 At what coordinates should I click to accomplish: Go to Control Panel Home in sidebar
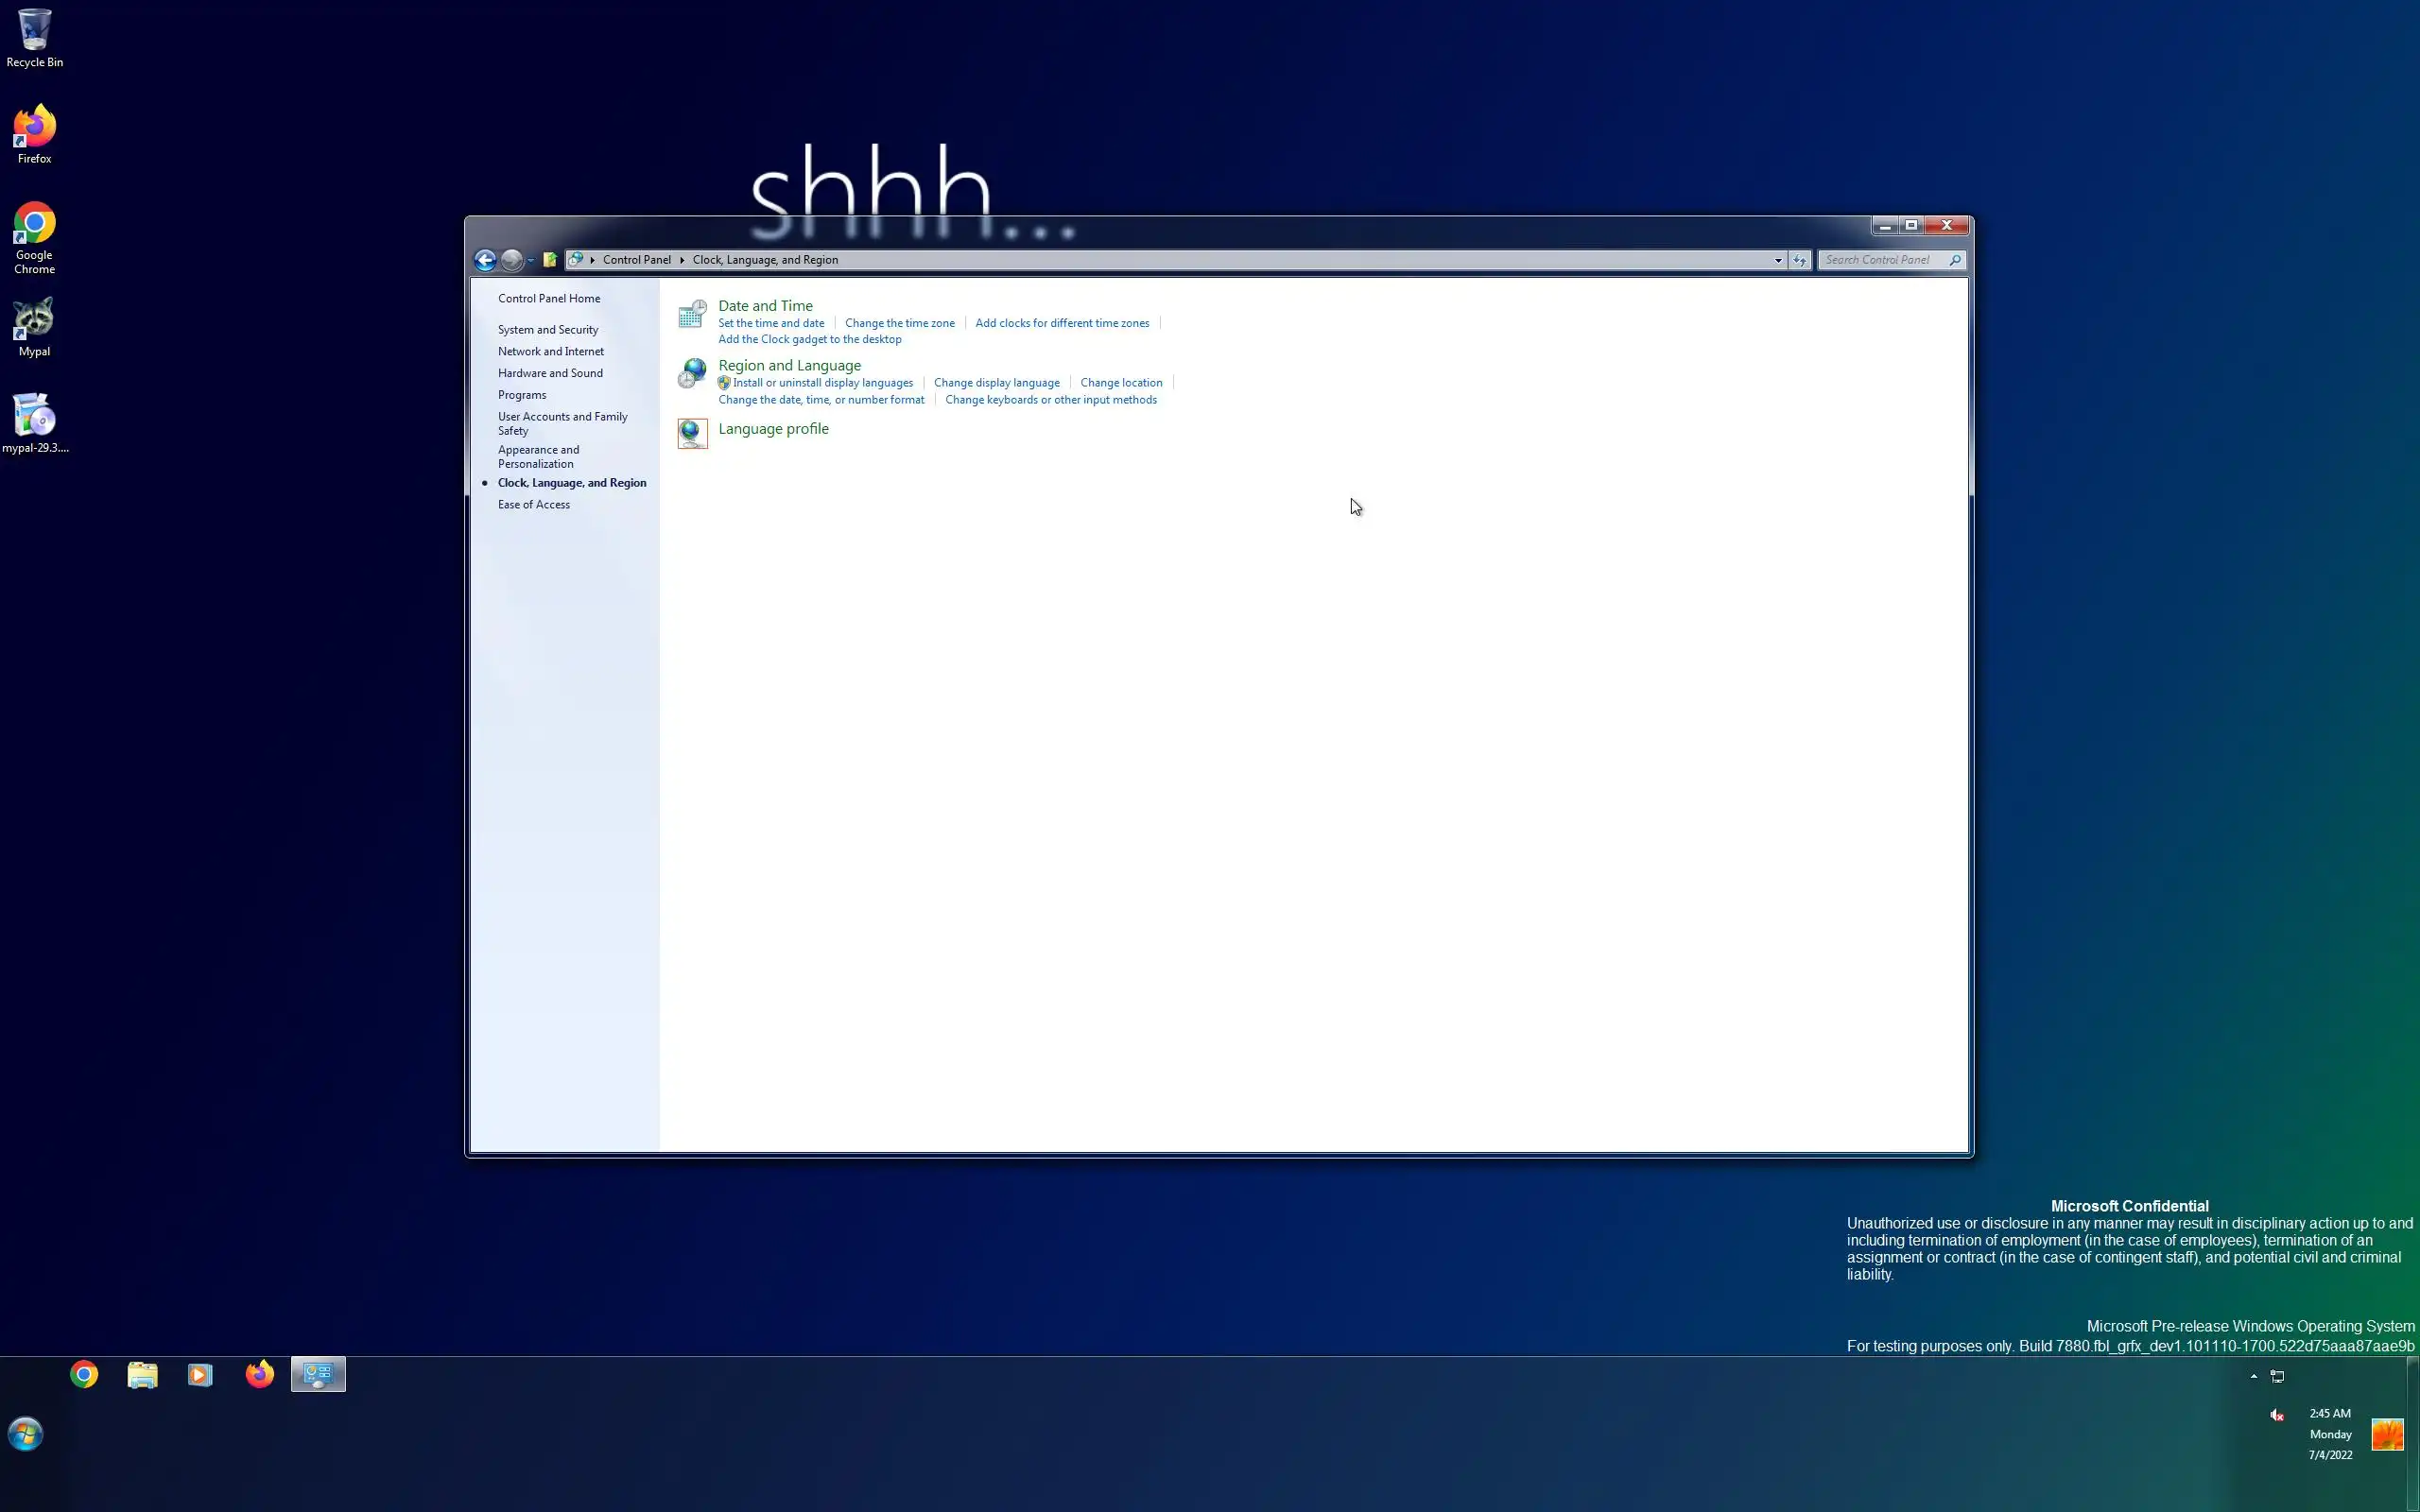pos(549,298)
